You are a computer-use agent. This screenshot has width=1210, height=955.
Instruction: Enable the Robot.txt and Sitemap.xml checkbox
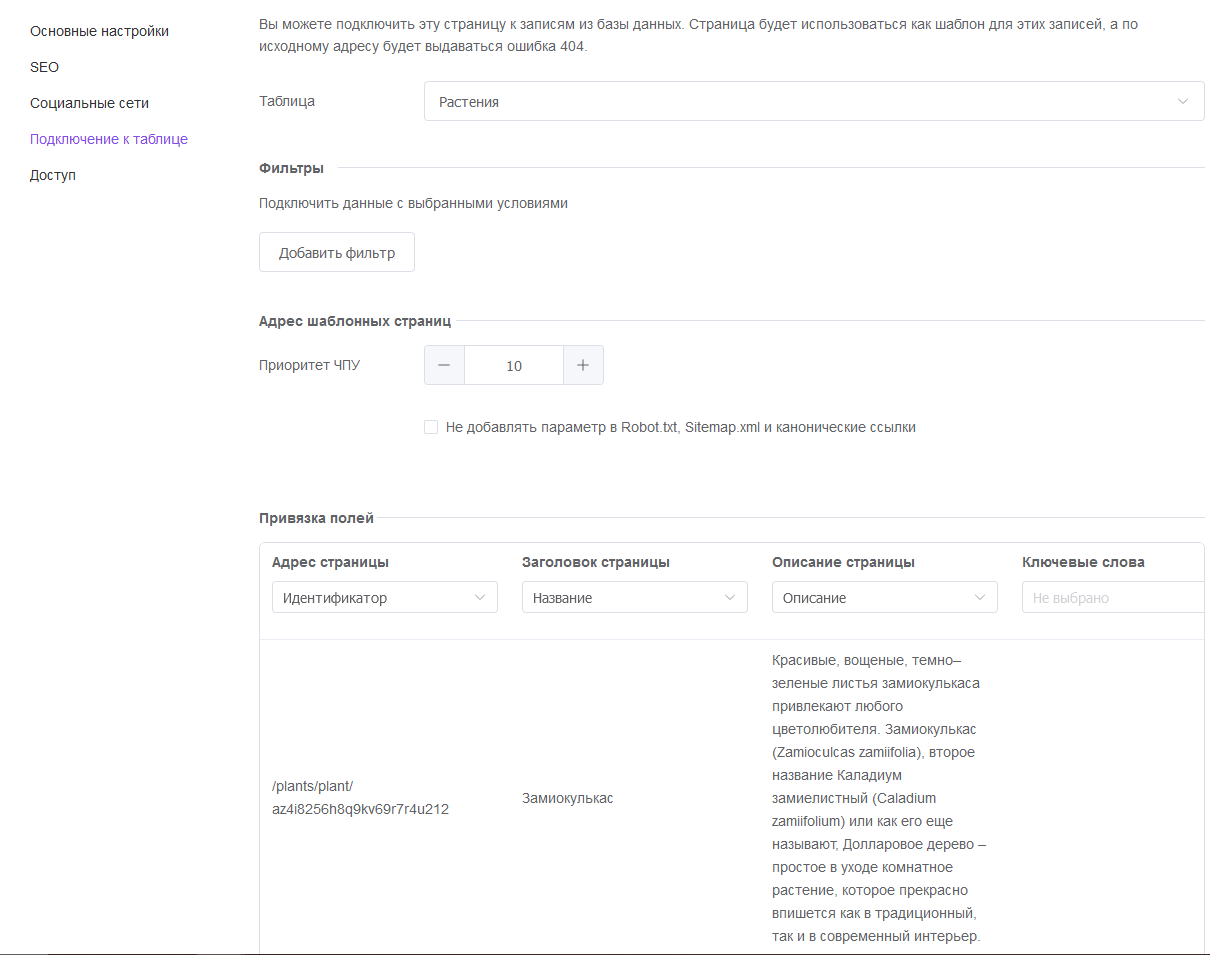431,427
